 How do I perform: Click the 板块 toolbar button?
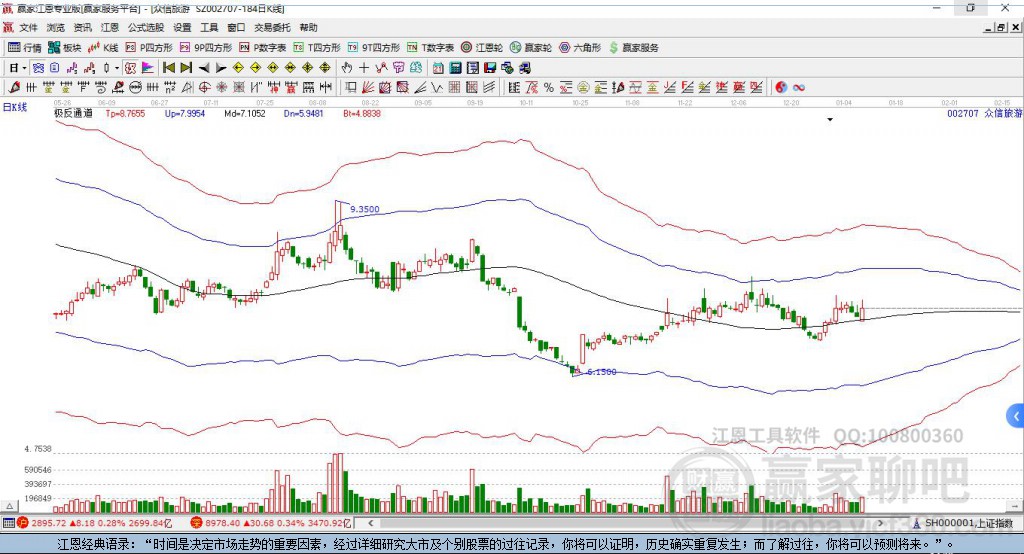point(65,48)
